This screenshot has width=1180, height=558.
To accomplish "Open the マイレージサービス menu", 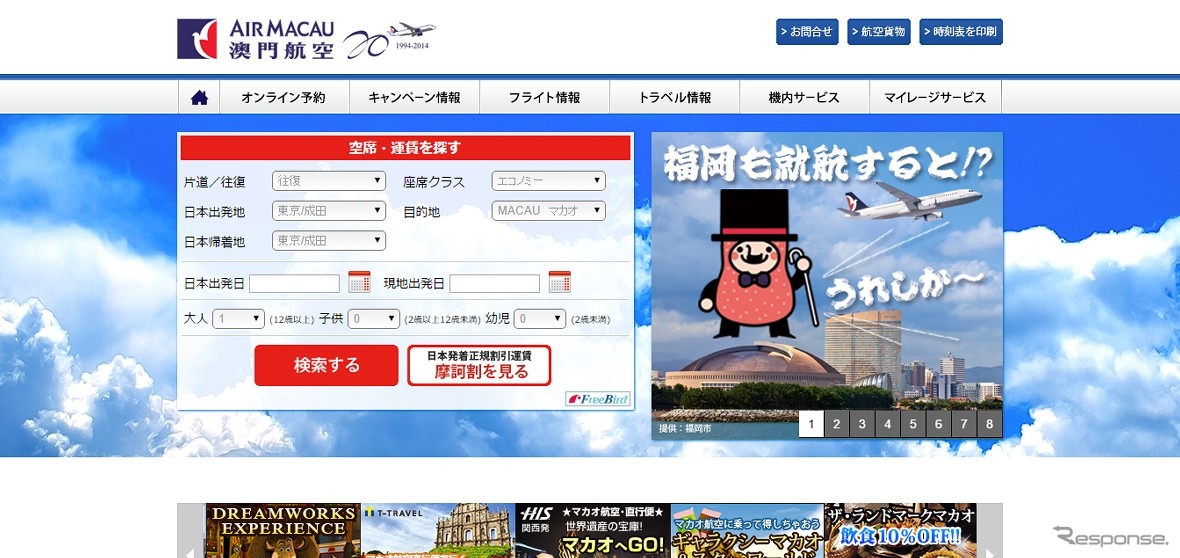I will (935, 97).
